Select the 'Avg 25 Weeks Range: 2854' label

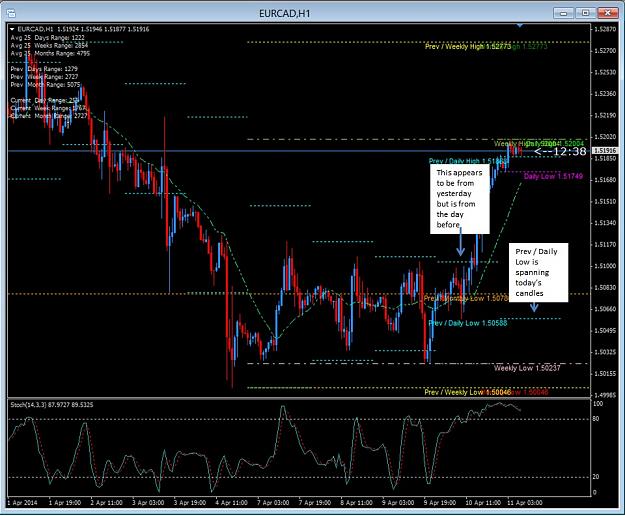coord(49,45)
